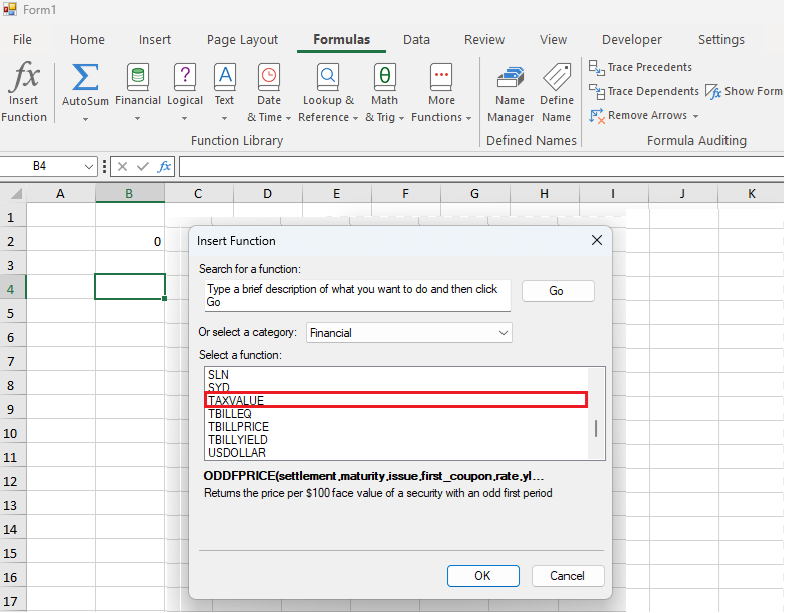This screenshot has height=613, width=791.
Task: Switch to the Review tab
Action: (484, 39)
